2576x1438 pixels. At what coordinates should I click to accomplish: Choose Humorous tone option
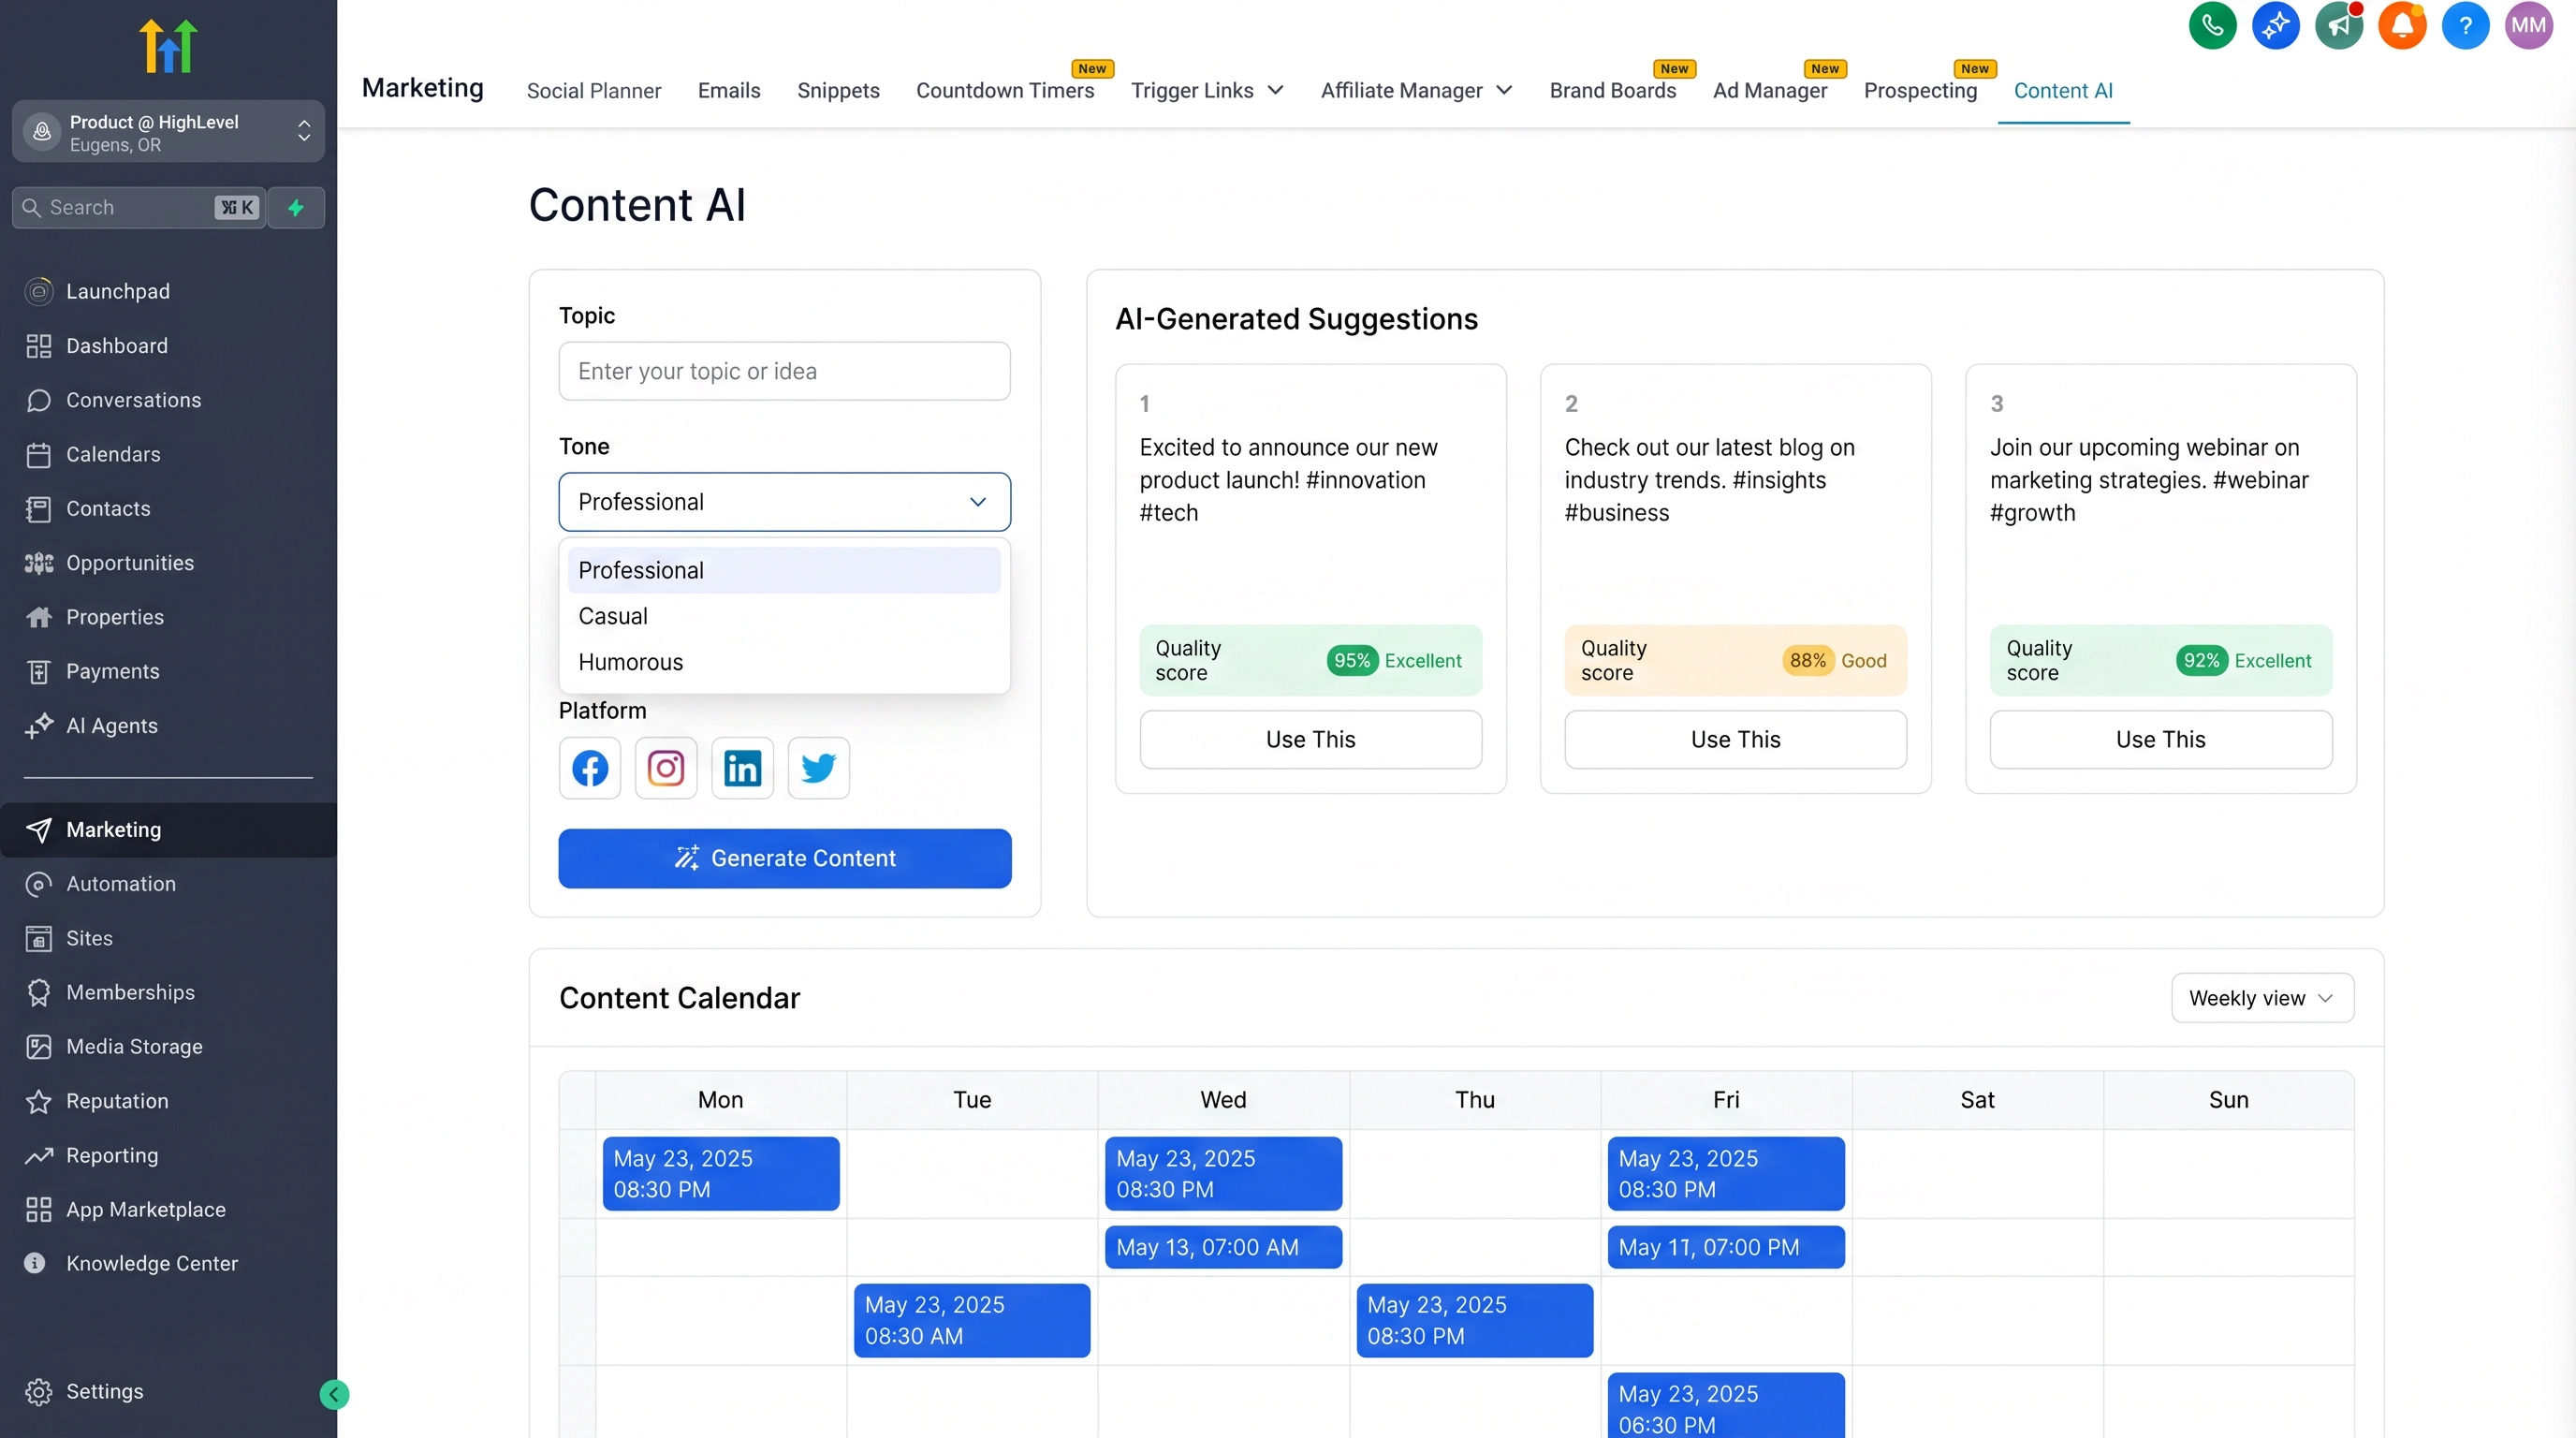[x=785, y=662]
